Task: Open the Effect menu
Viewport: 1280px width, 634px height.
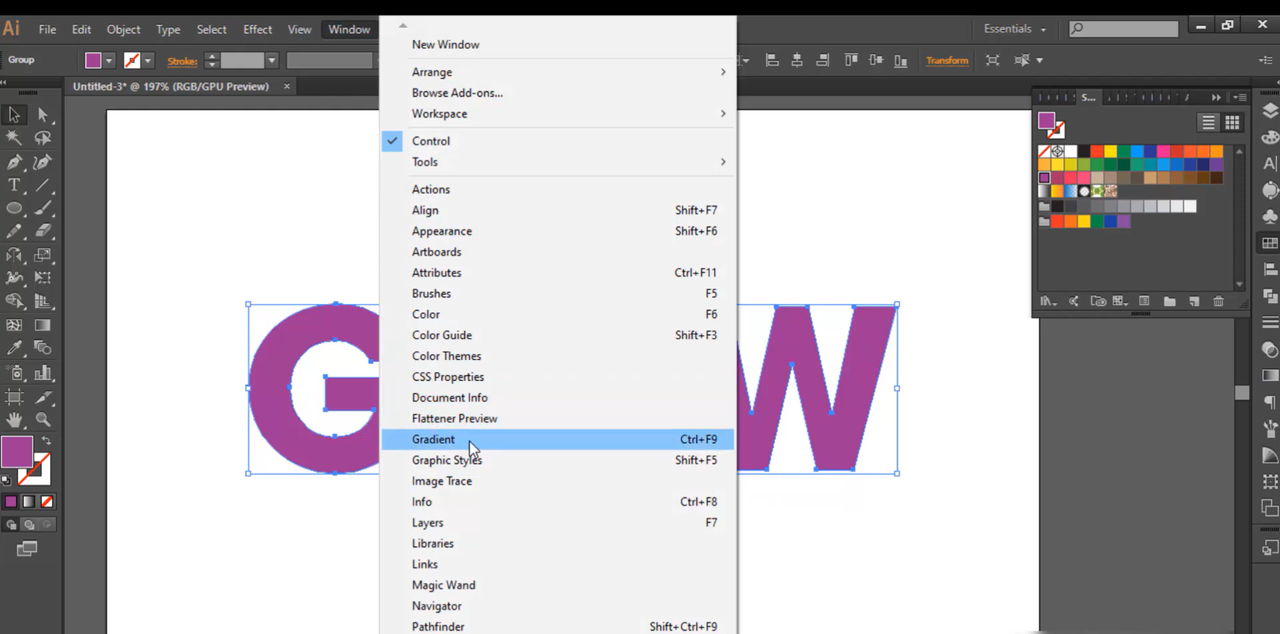Action: 258,29
